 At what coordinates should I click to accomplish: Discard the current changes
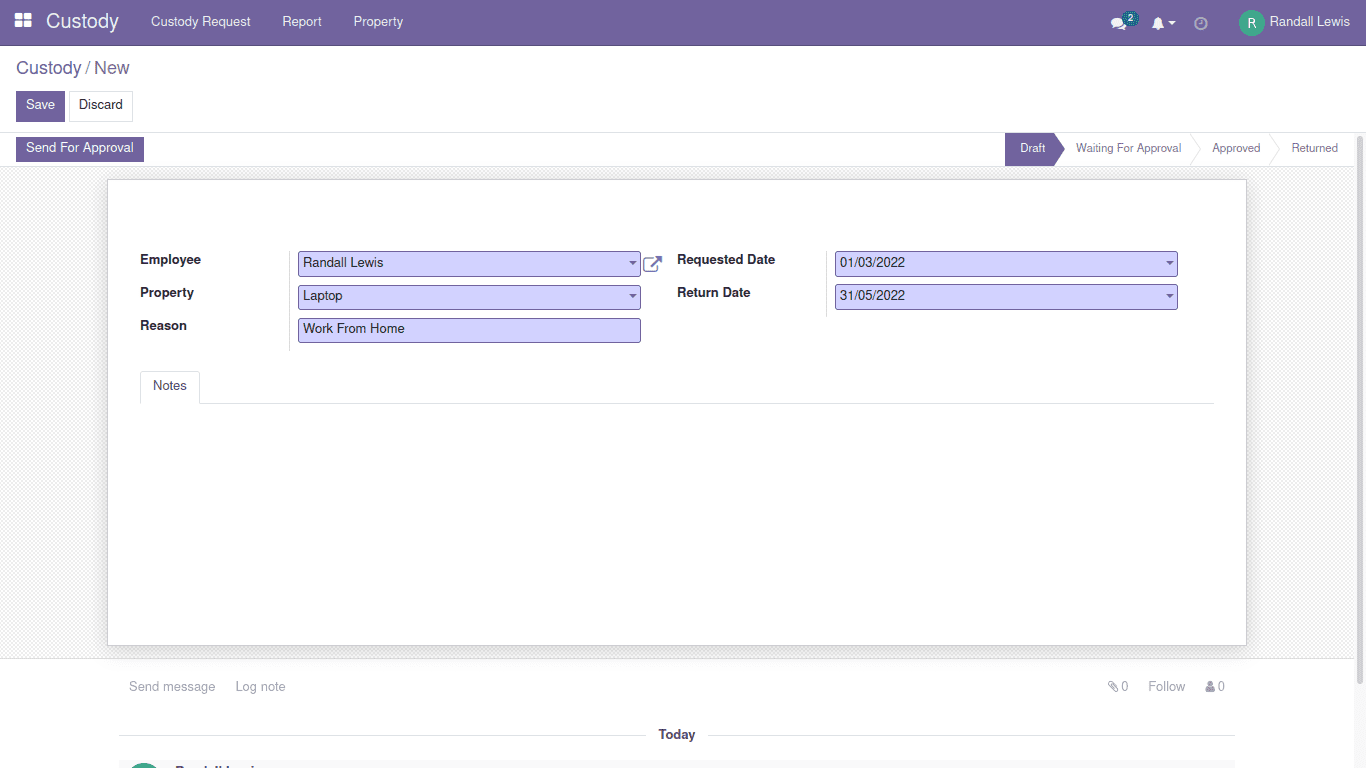click(100, 105)
